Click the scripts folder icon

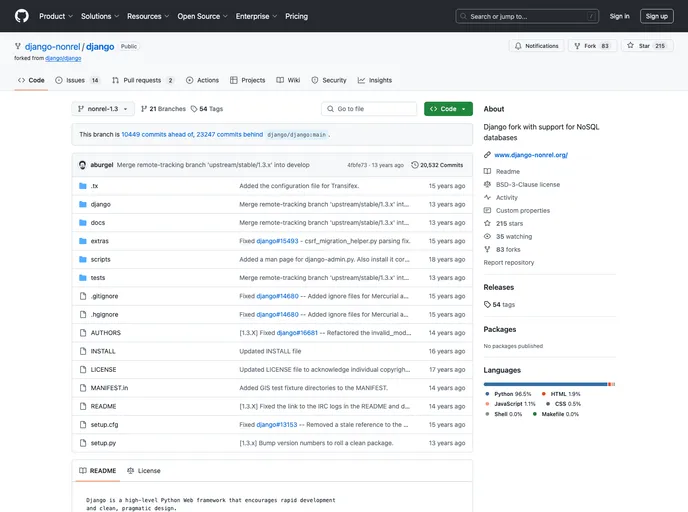point(82,259)
